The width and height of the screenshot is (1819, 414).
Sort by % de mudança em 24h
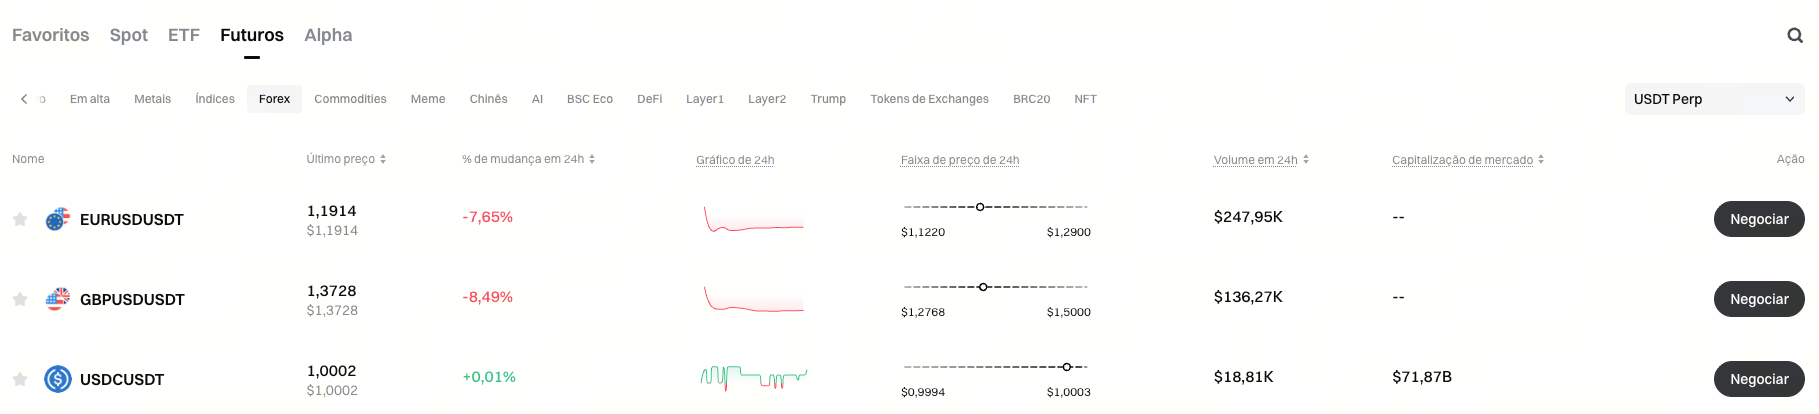[x=592, y=159]
